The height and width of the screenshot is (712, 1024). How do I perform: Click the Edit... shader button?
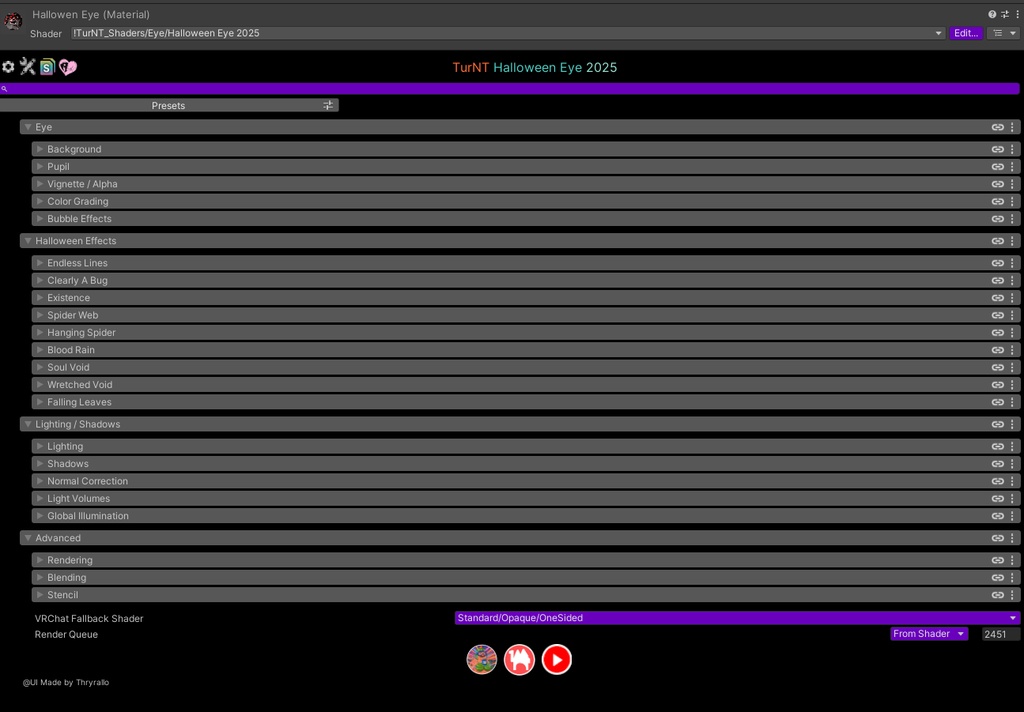966,33
